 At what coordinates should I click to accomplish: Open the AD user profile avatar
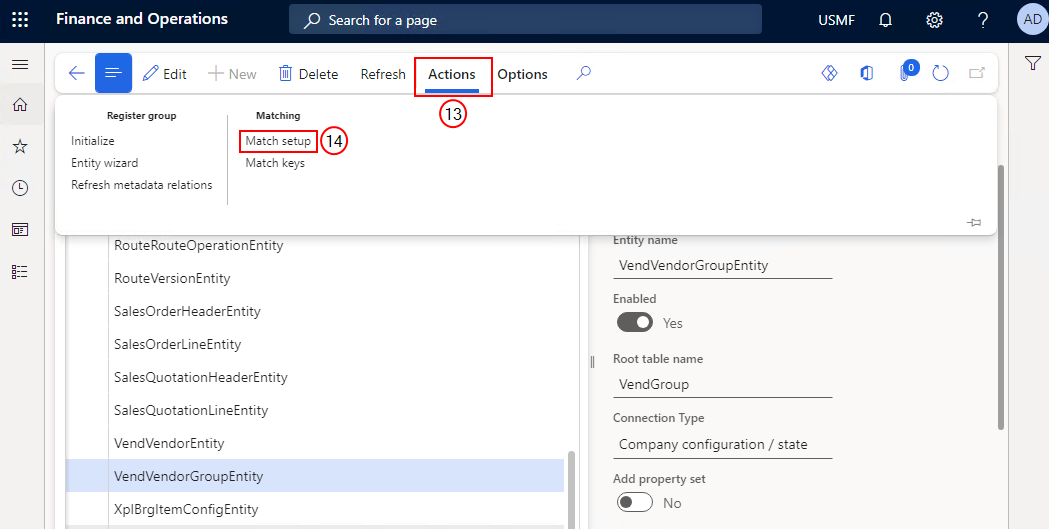point(1032,20)
